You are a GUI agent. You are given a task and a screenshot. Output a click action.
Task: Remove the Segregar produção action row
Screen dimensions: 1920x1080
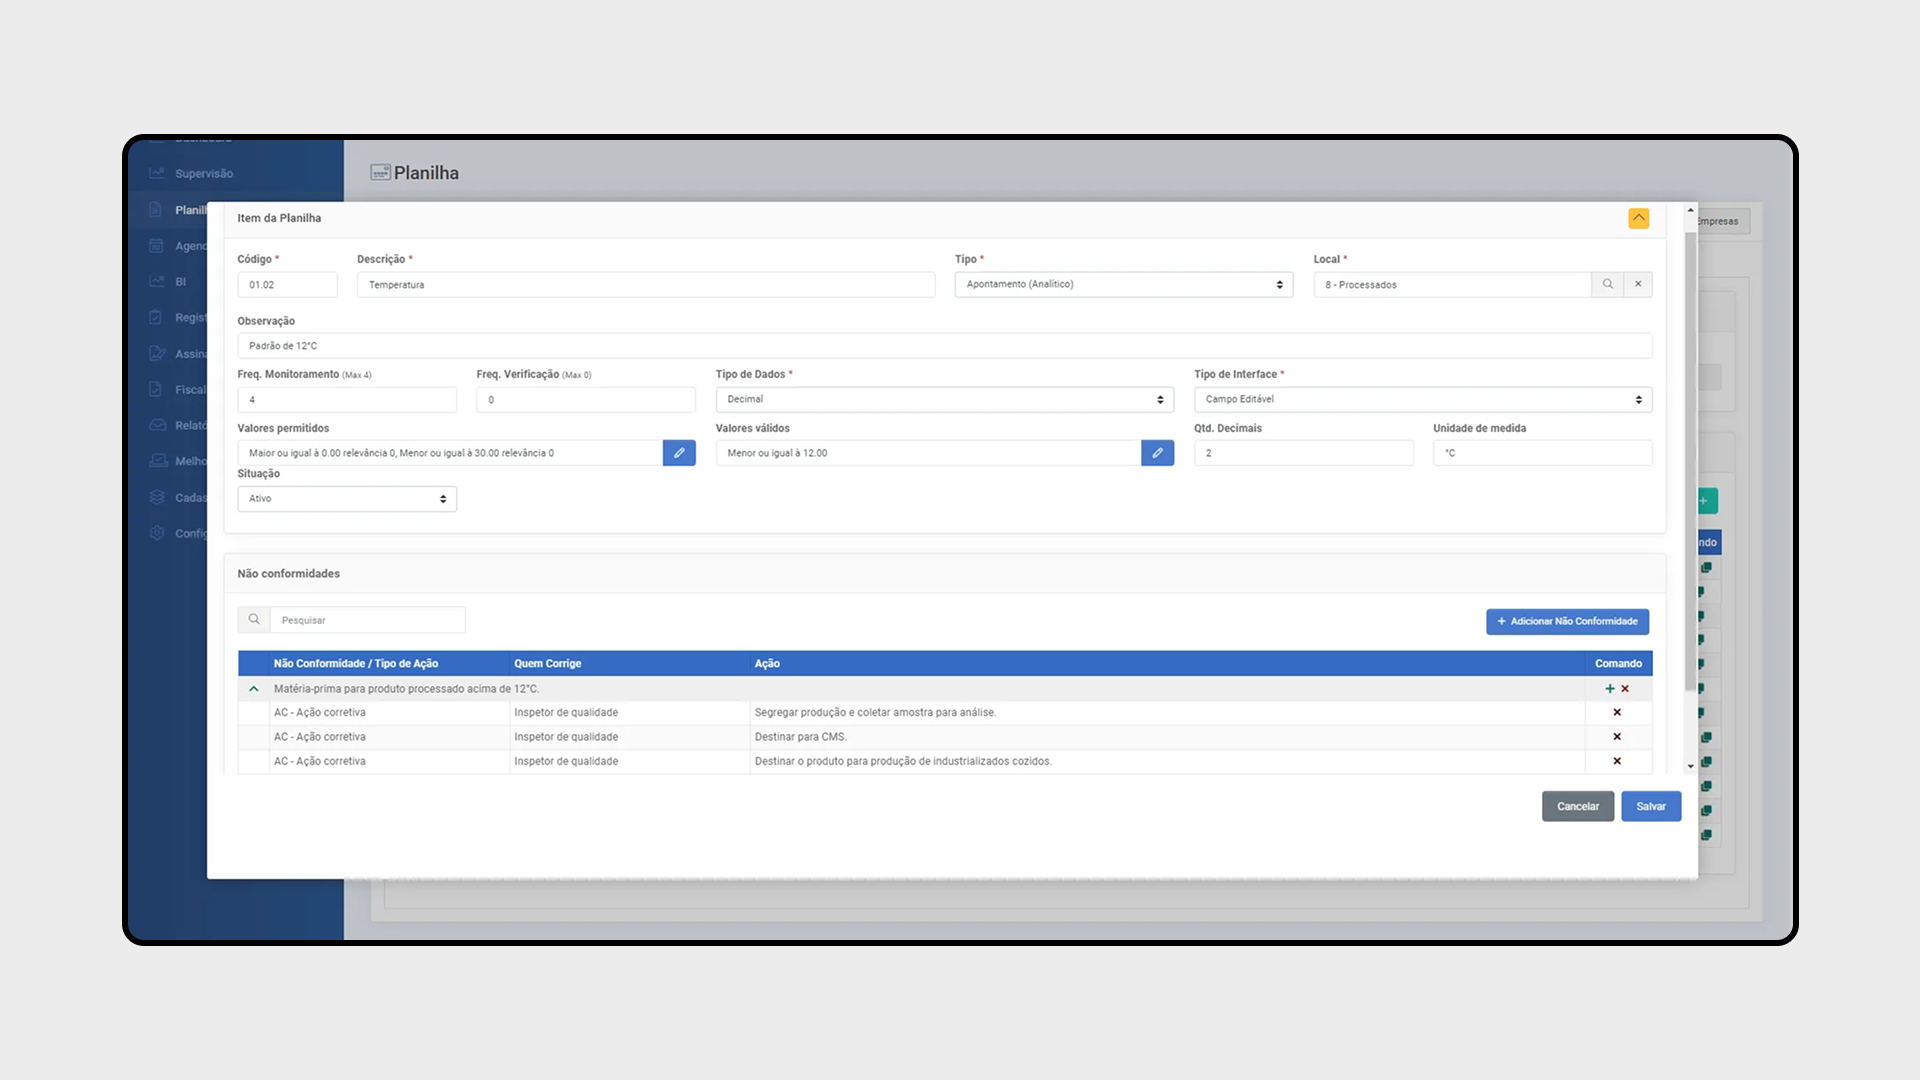(x=1617, y=713)
